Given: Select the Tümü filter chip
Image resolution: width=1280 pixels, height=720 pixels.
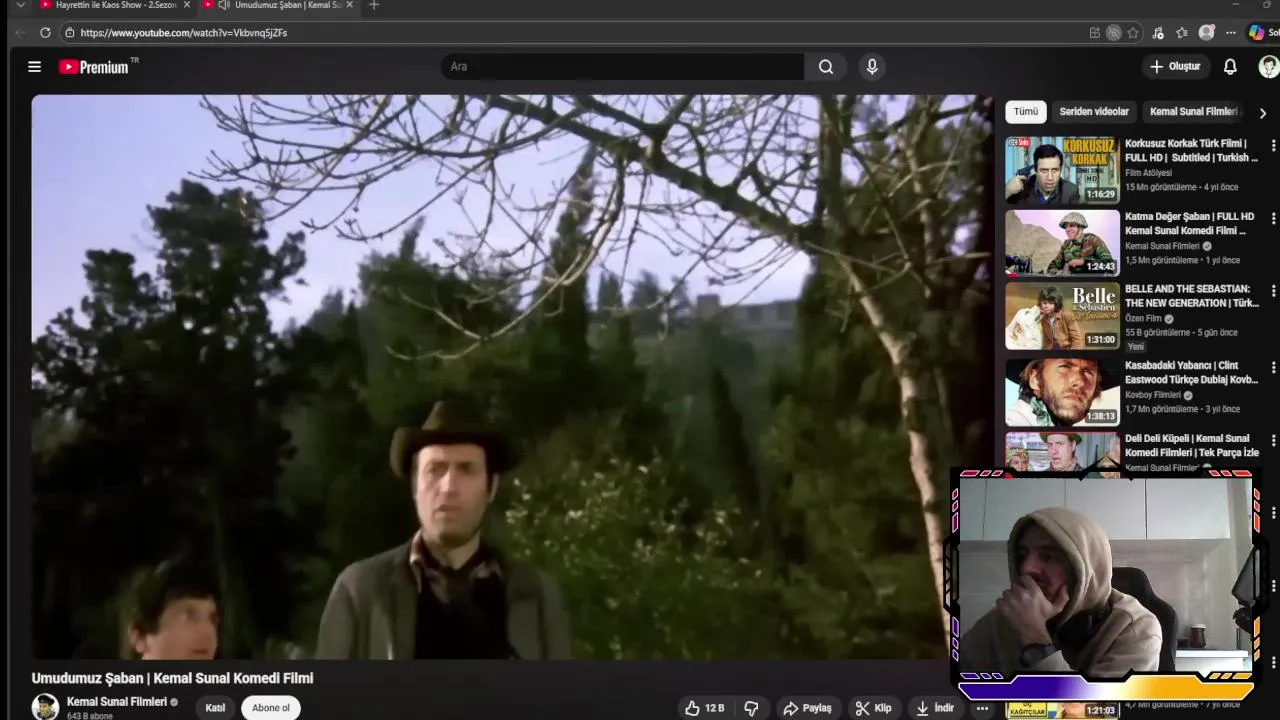Looking at the screenshot, I should [x=1026, y=112].
